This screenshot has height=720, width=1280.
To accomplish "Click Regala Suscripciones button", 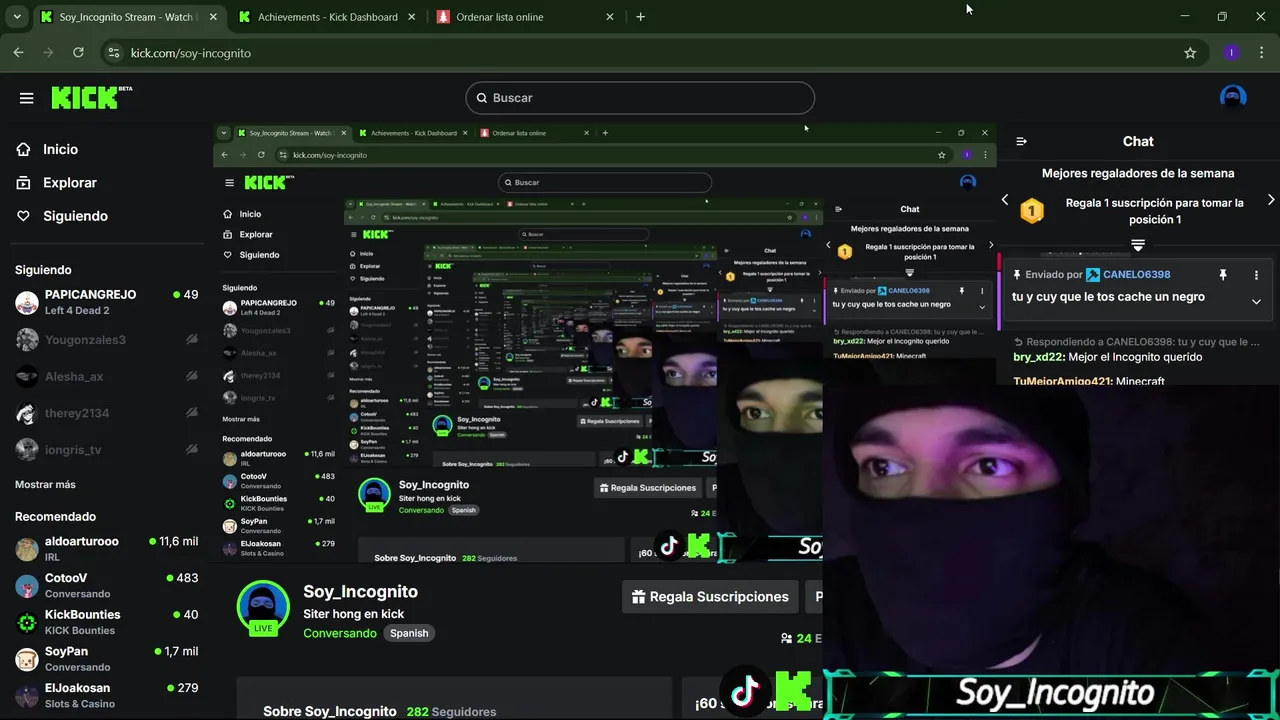I will [710, 597].
